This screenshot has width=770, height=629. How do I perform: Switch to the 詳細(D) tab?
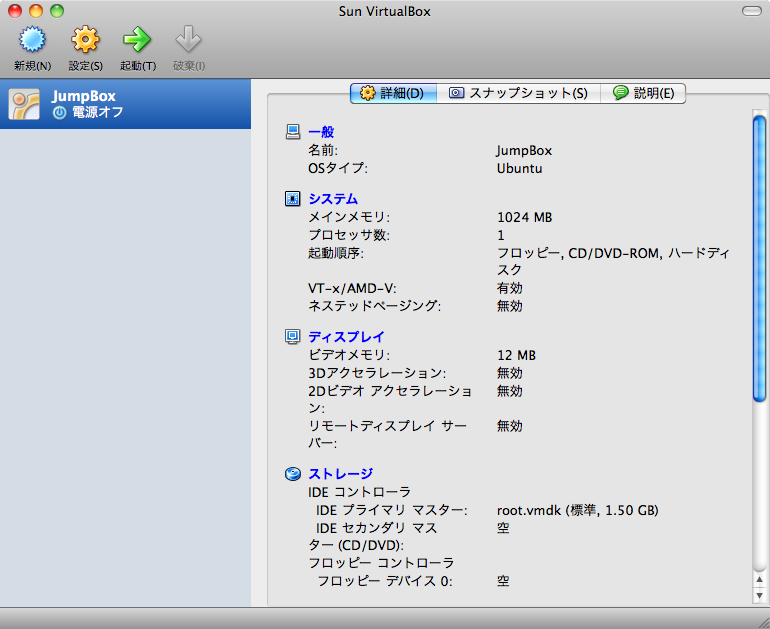[x=393, y=93]
